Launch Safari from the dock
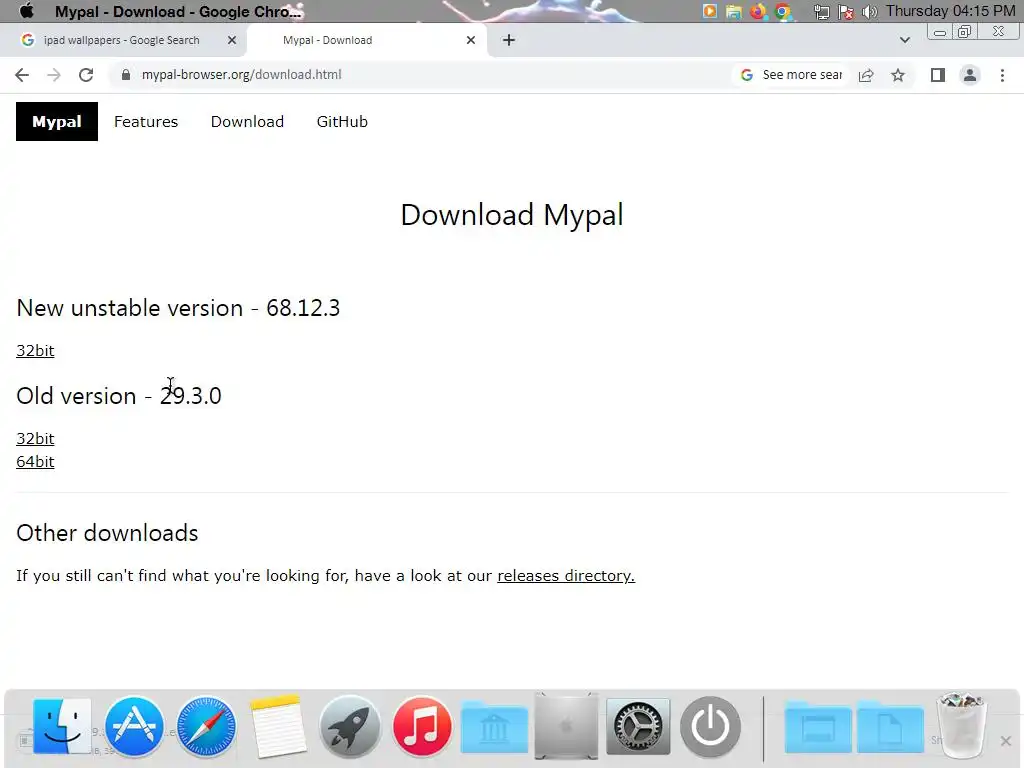1024x768 pixels. [206, 726]
